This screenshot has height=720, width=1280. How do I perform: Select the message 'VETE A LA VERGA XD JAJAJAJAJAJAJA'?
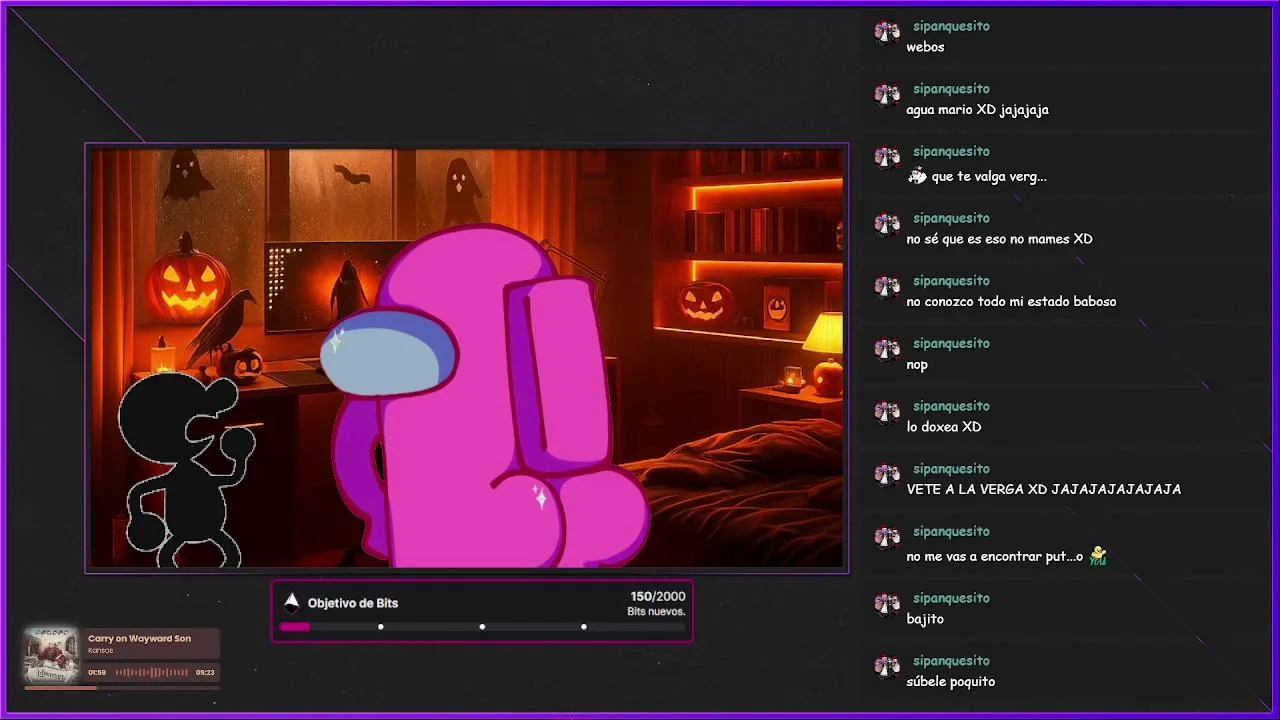(x=1043, y=490)
